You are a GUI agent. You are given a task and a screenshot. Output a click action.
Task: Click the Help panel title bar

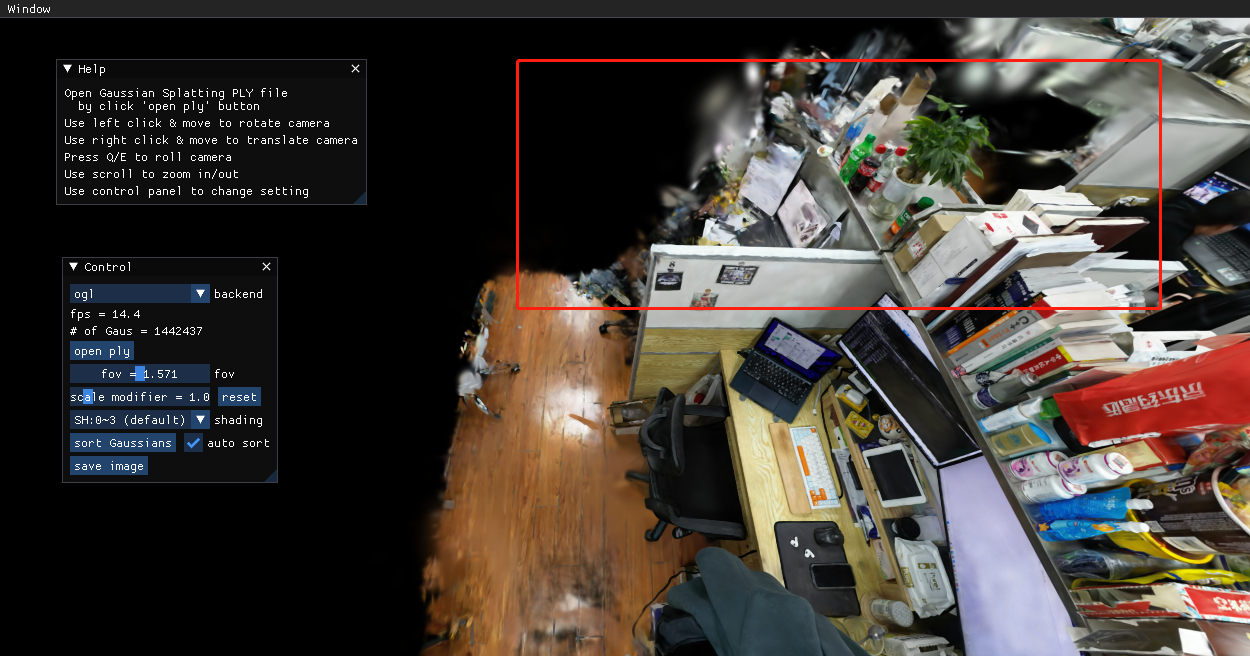[210, 69]
